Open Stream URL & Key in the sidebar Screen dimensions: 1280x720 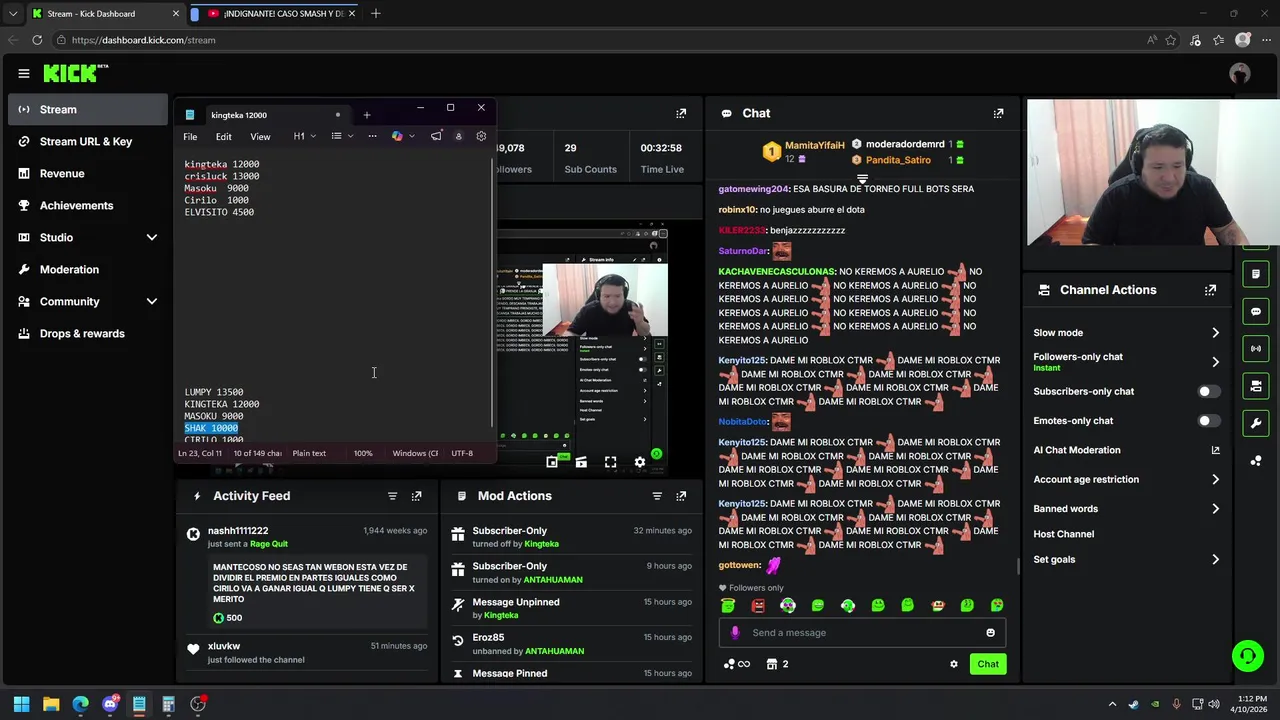(x=88, y=141)
